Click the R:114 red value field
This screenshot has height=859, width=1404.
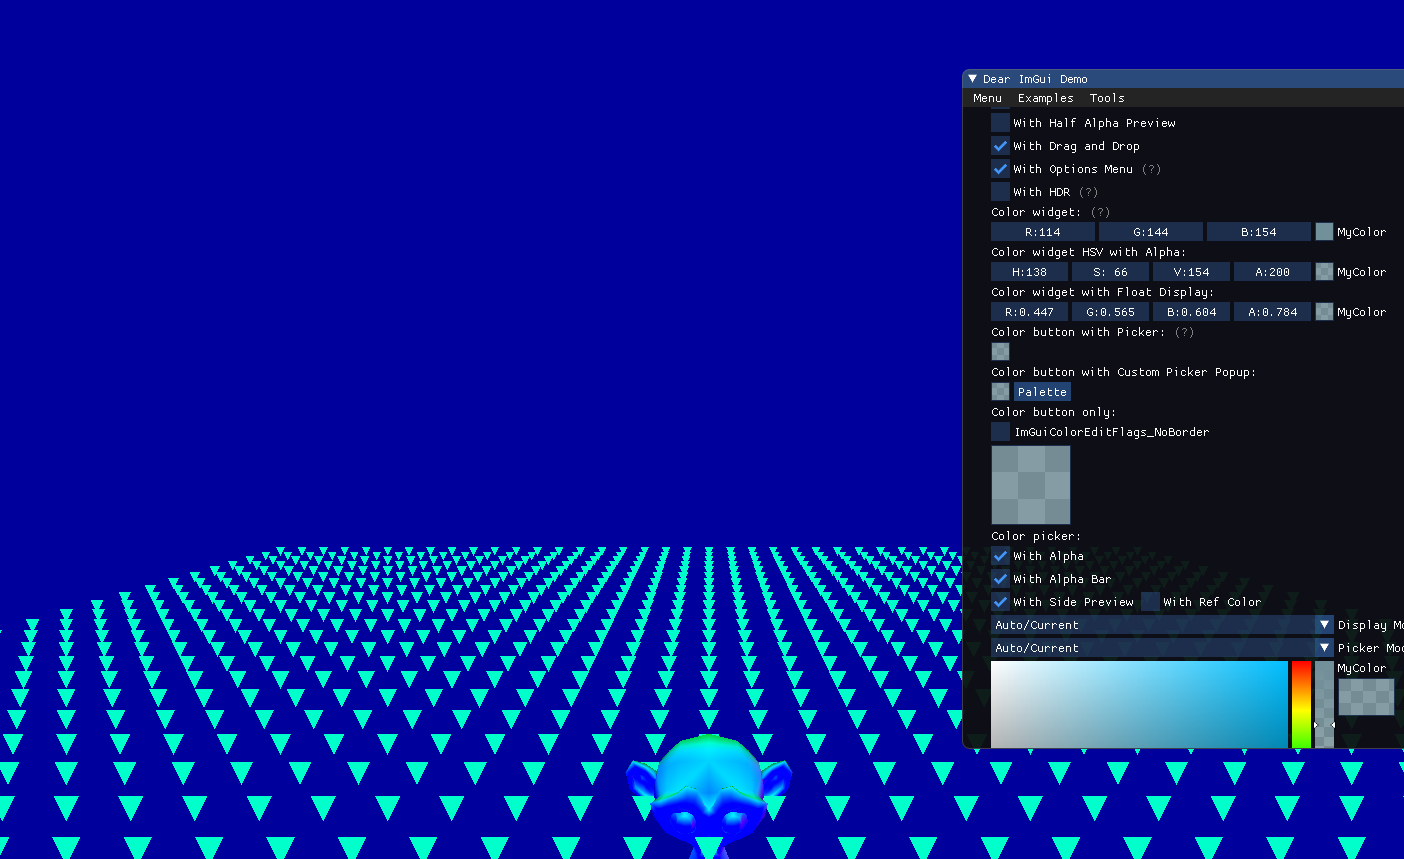(1042, 232)
